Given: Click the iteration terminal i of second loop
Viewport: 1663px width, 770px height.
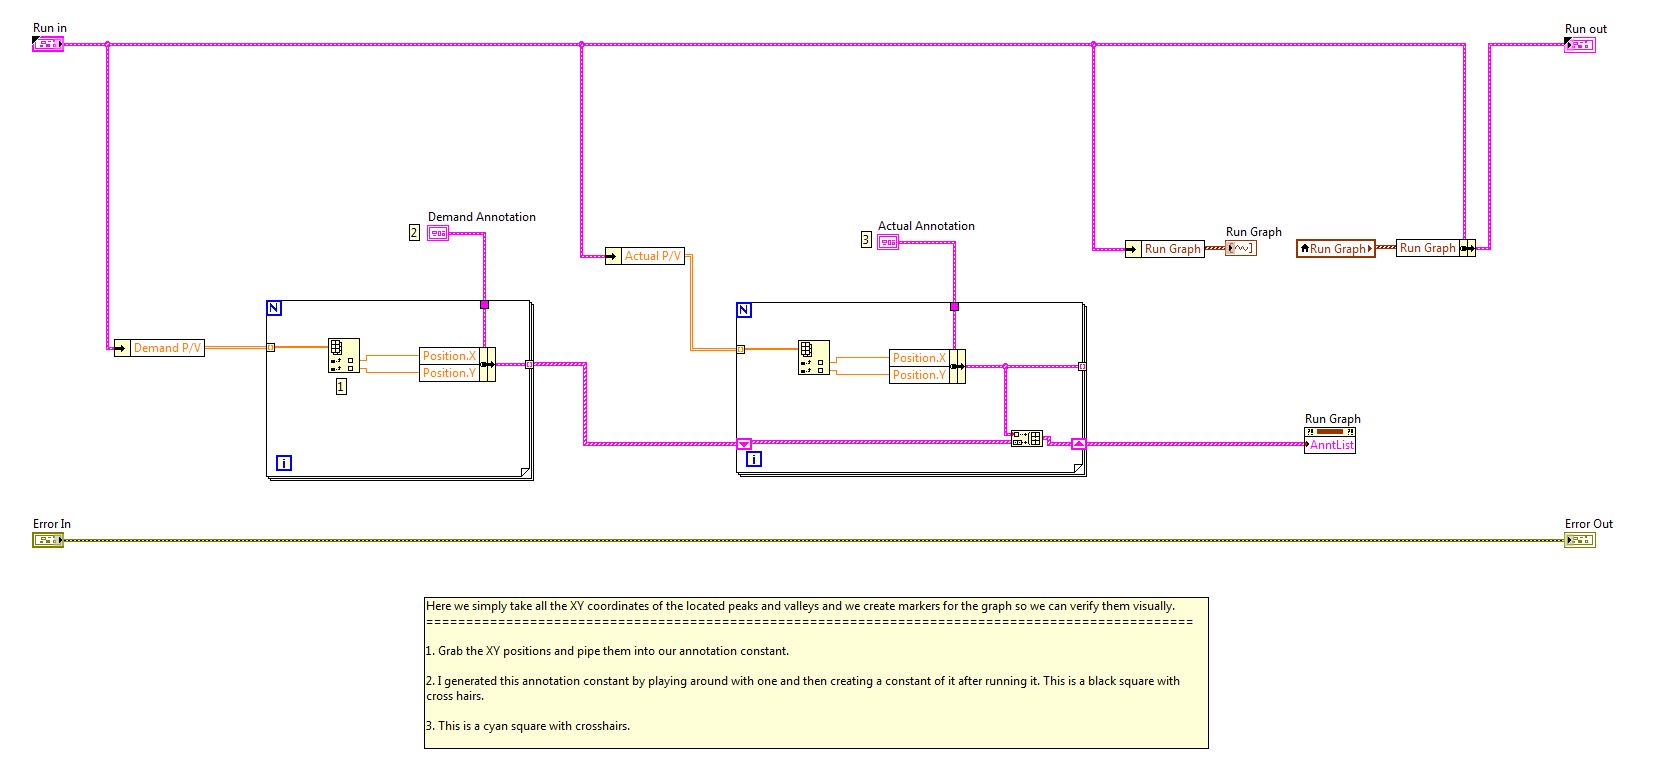Looking at the screenshot, I should 754,459.
